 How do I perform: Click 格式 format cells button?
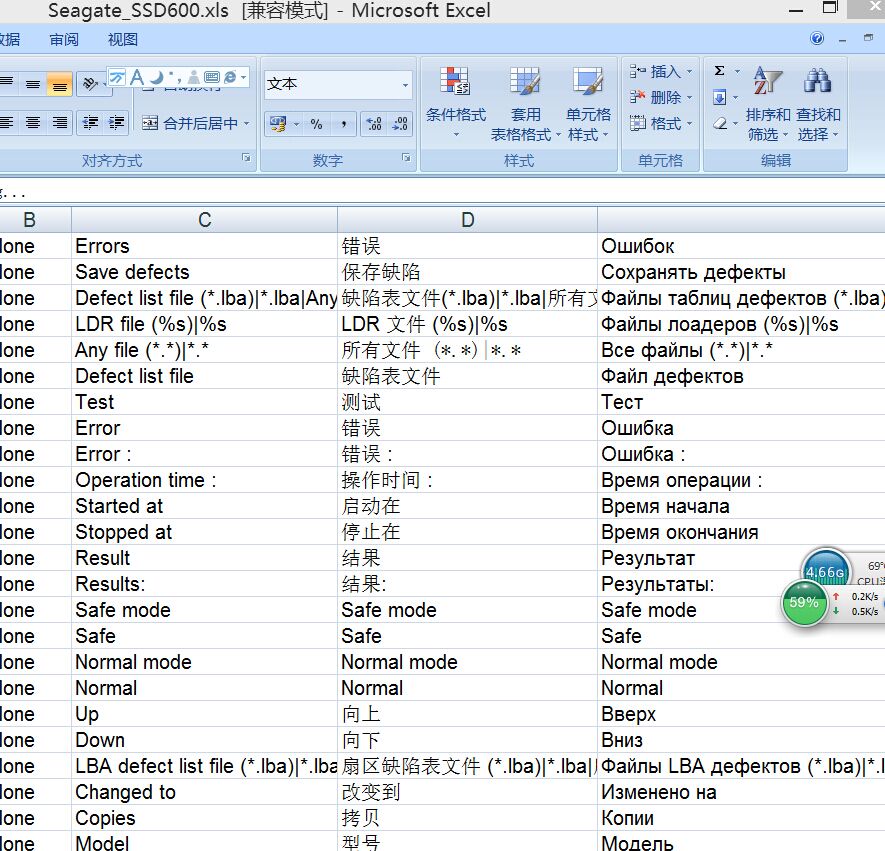pos(655,123)
